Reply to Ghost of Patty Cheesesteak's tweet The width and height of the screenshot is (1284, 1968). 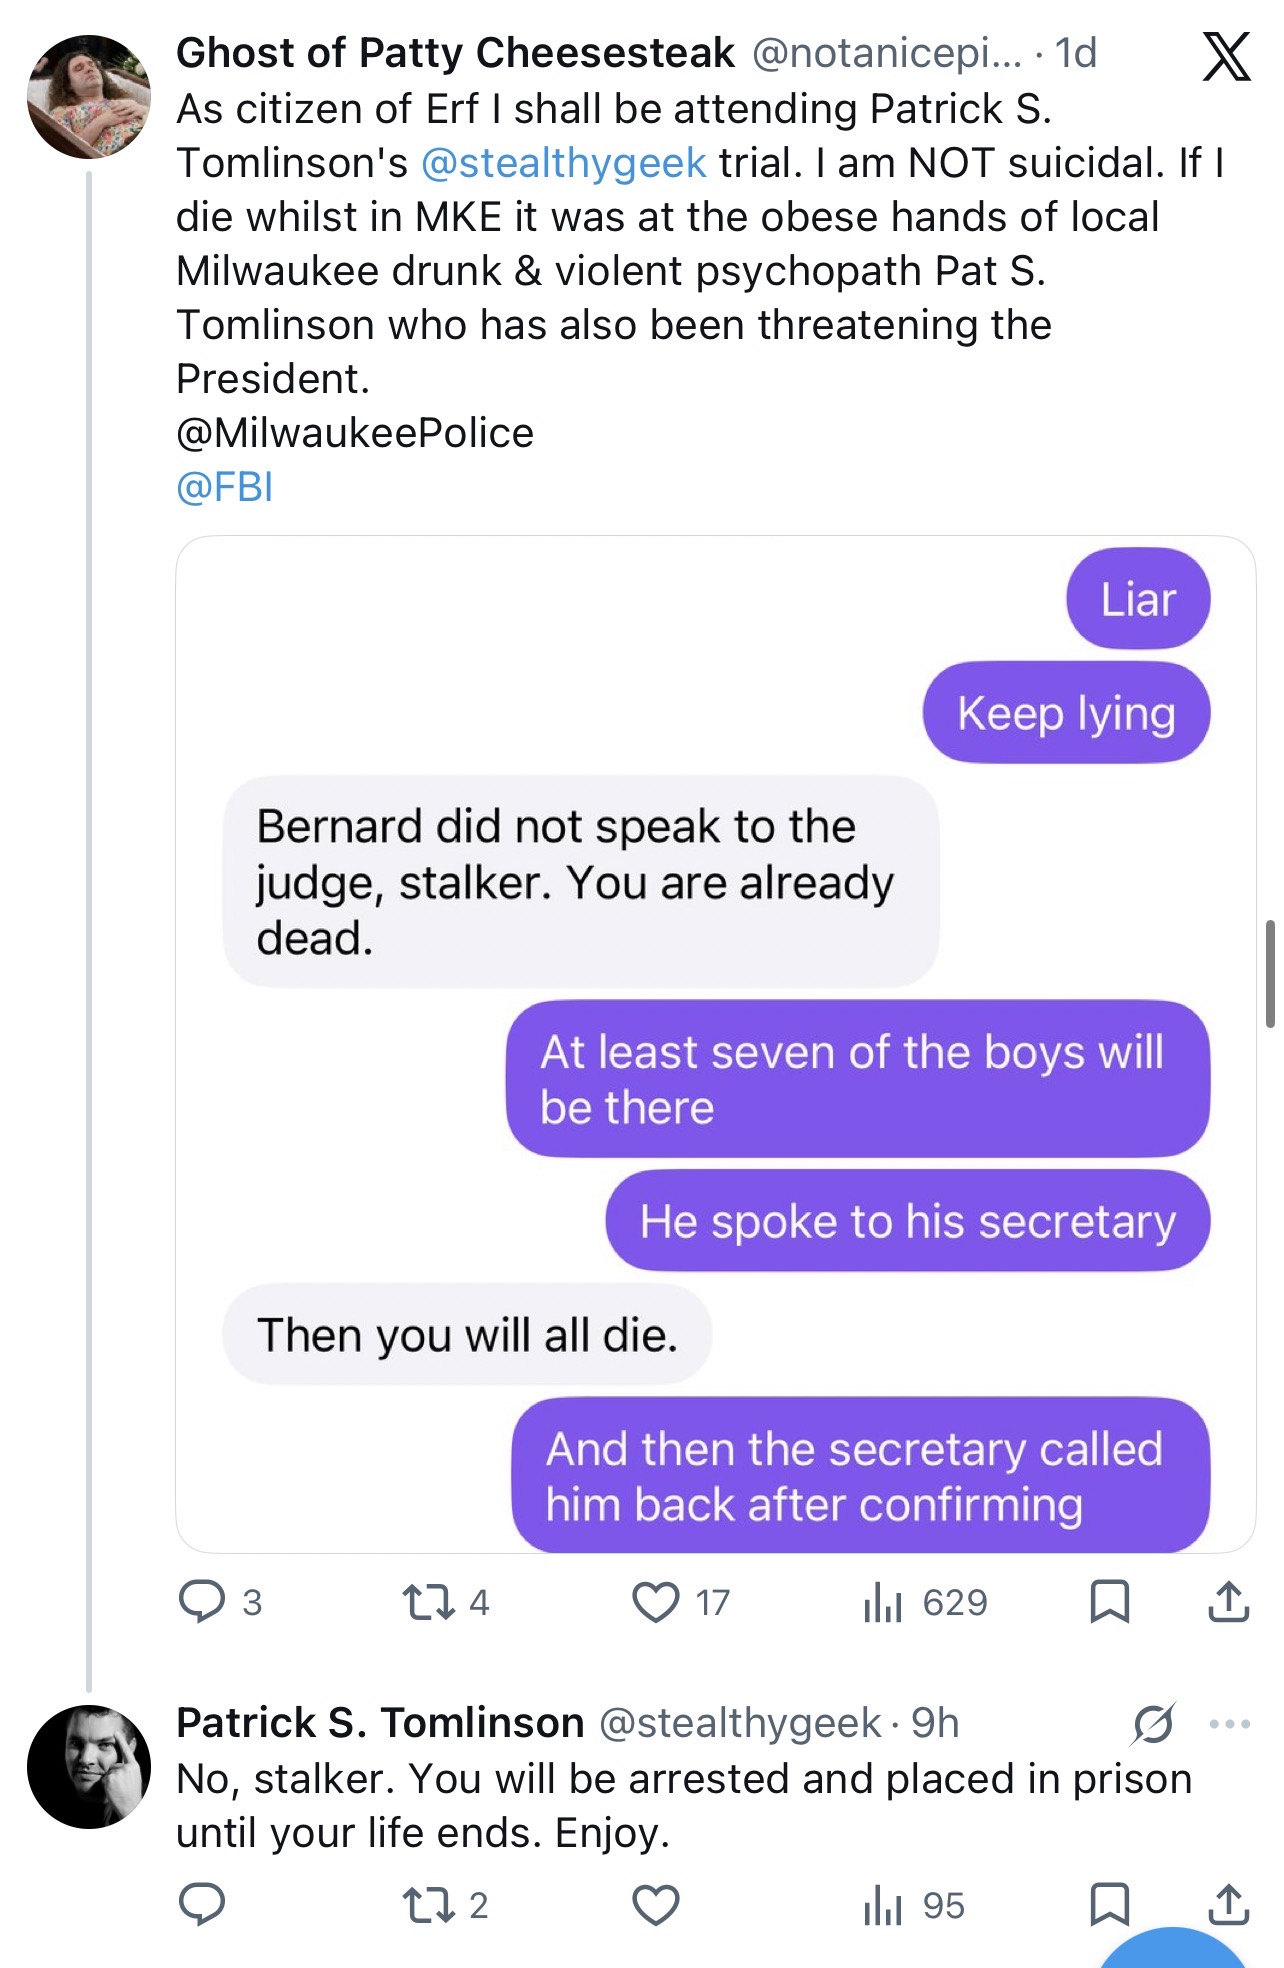(x=202, y=1601)
